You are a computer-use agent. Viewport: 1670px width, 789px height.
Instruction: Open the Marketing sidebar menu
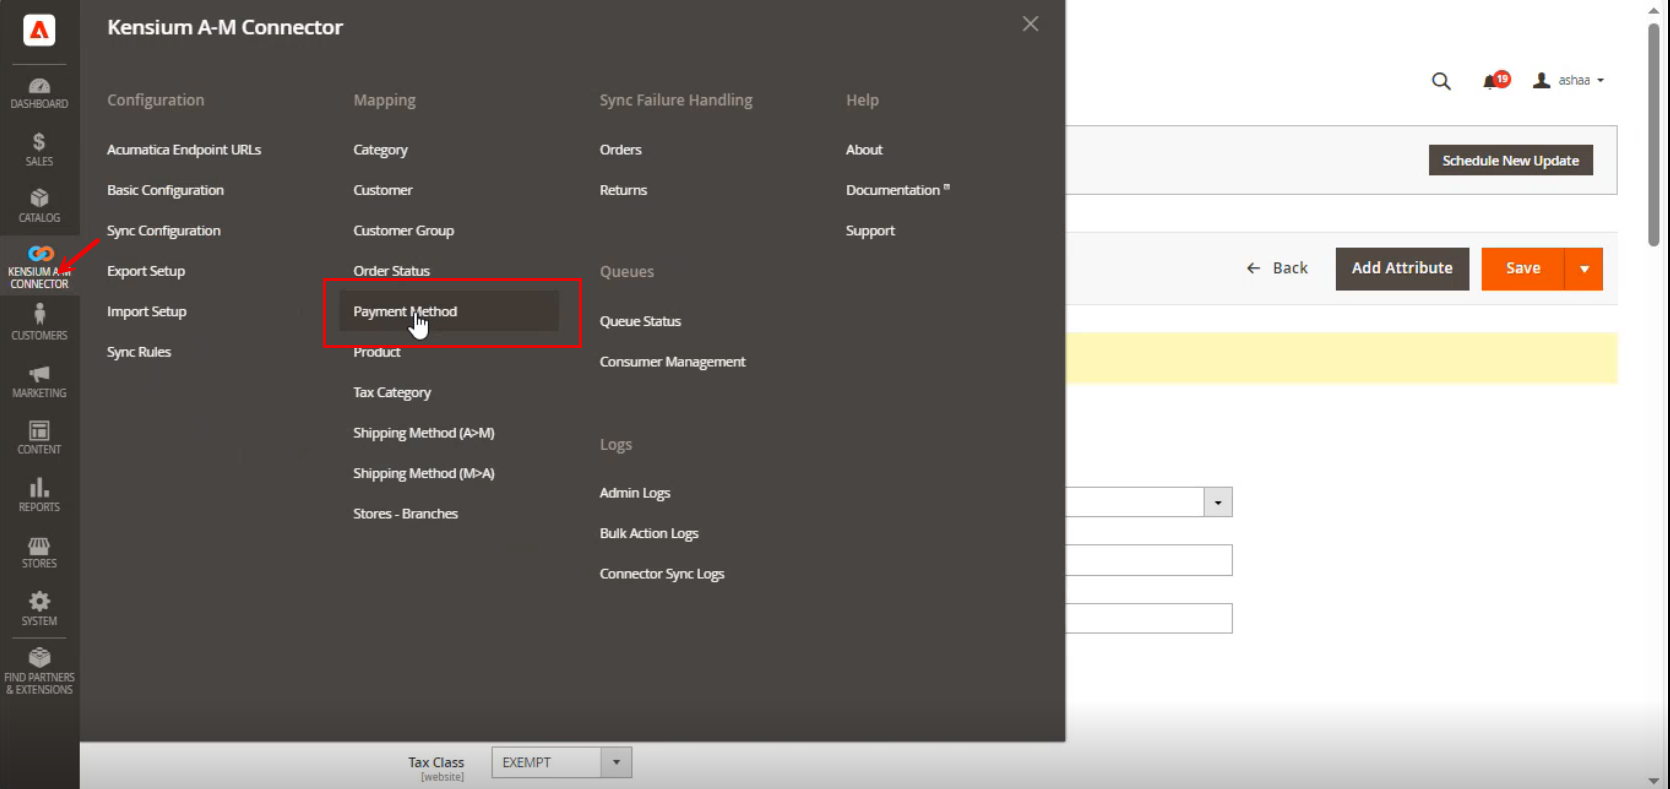tap(39, 381)
